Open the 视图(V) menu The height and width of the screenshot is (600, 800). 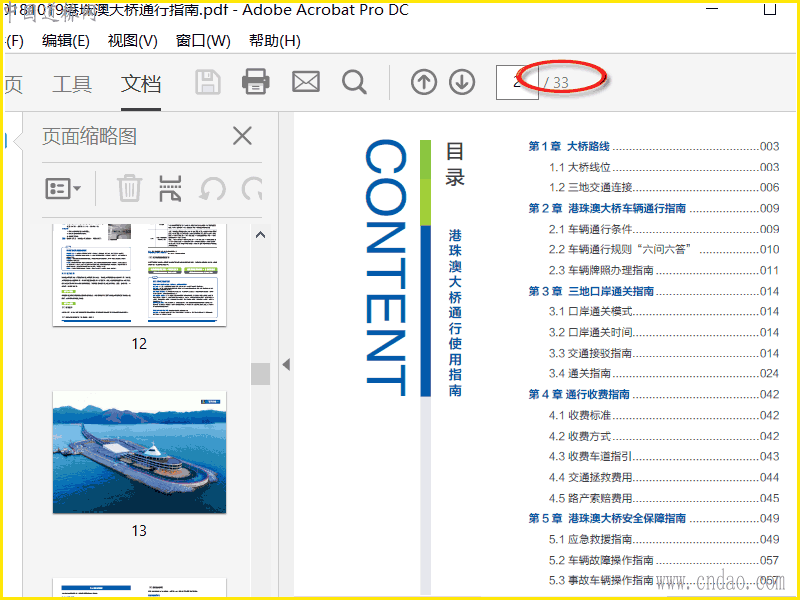(x=133, y=41)
